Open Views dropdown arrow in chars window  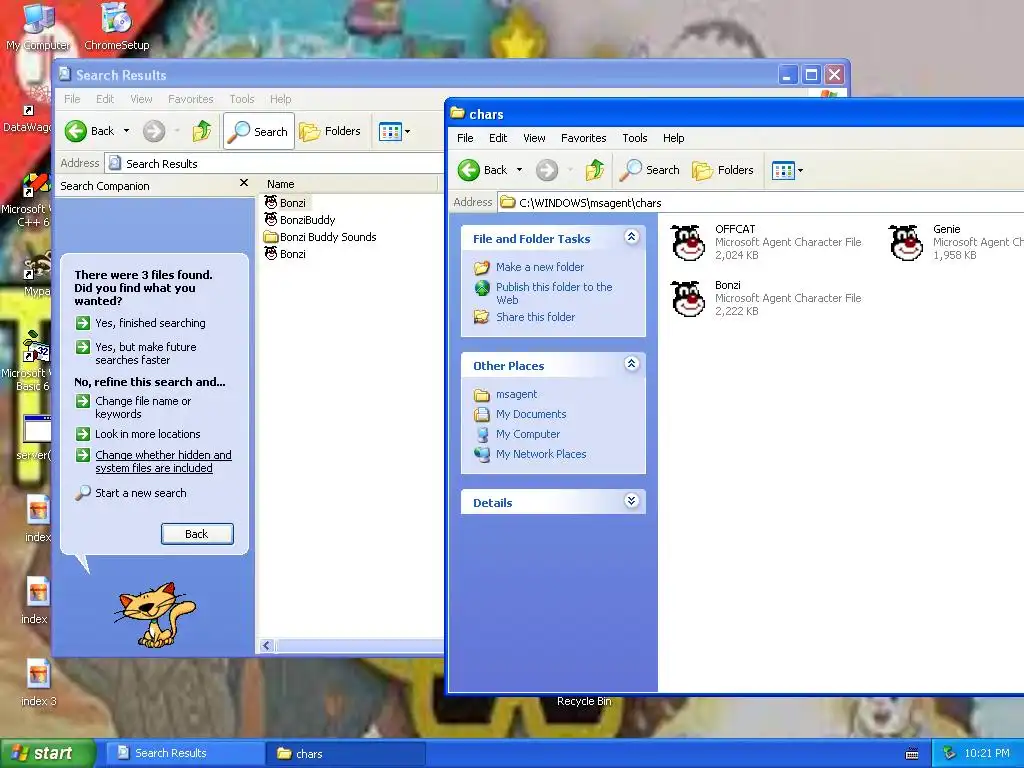(x=801, y=170)
